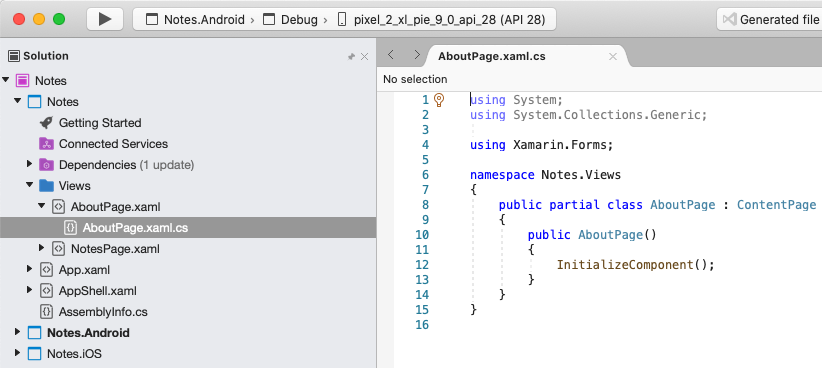Click the AppShell.xaml file icon

pos(46,290)
